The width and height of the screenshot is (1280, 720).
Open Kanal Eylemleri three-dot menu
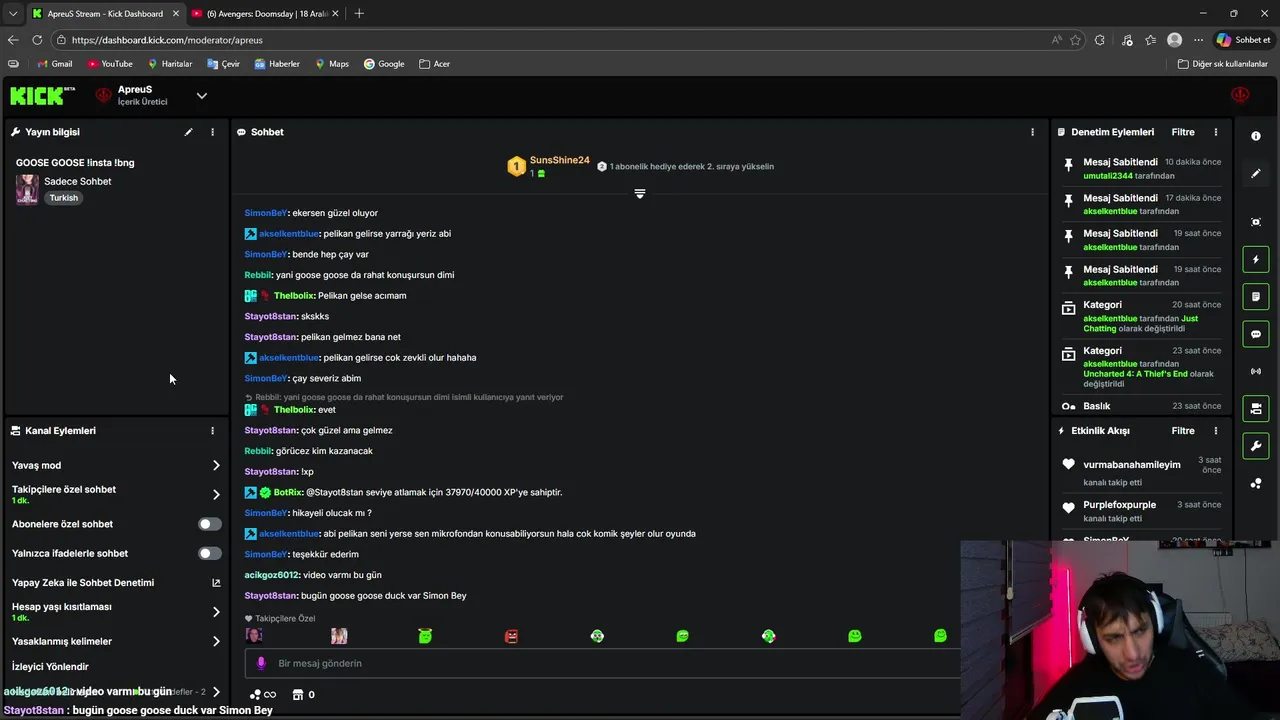click(212, 431)
